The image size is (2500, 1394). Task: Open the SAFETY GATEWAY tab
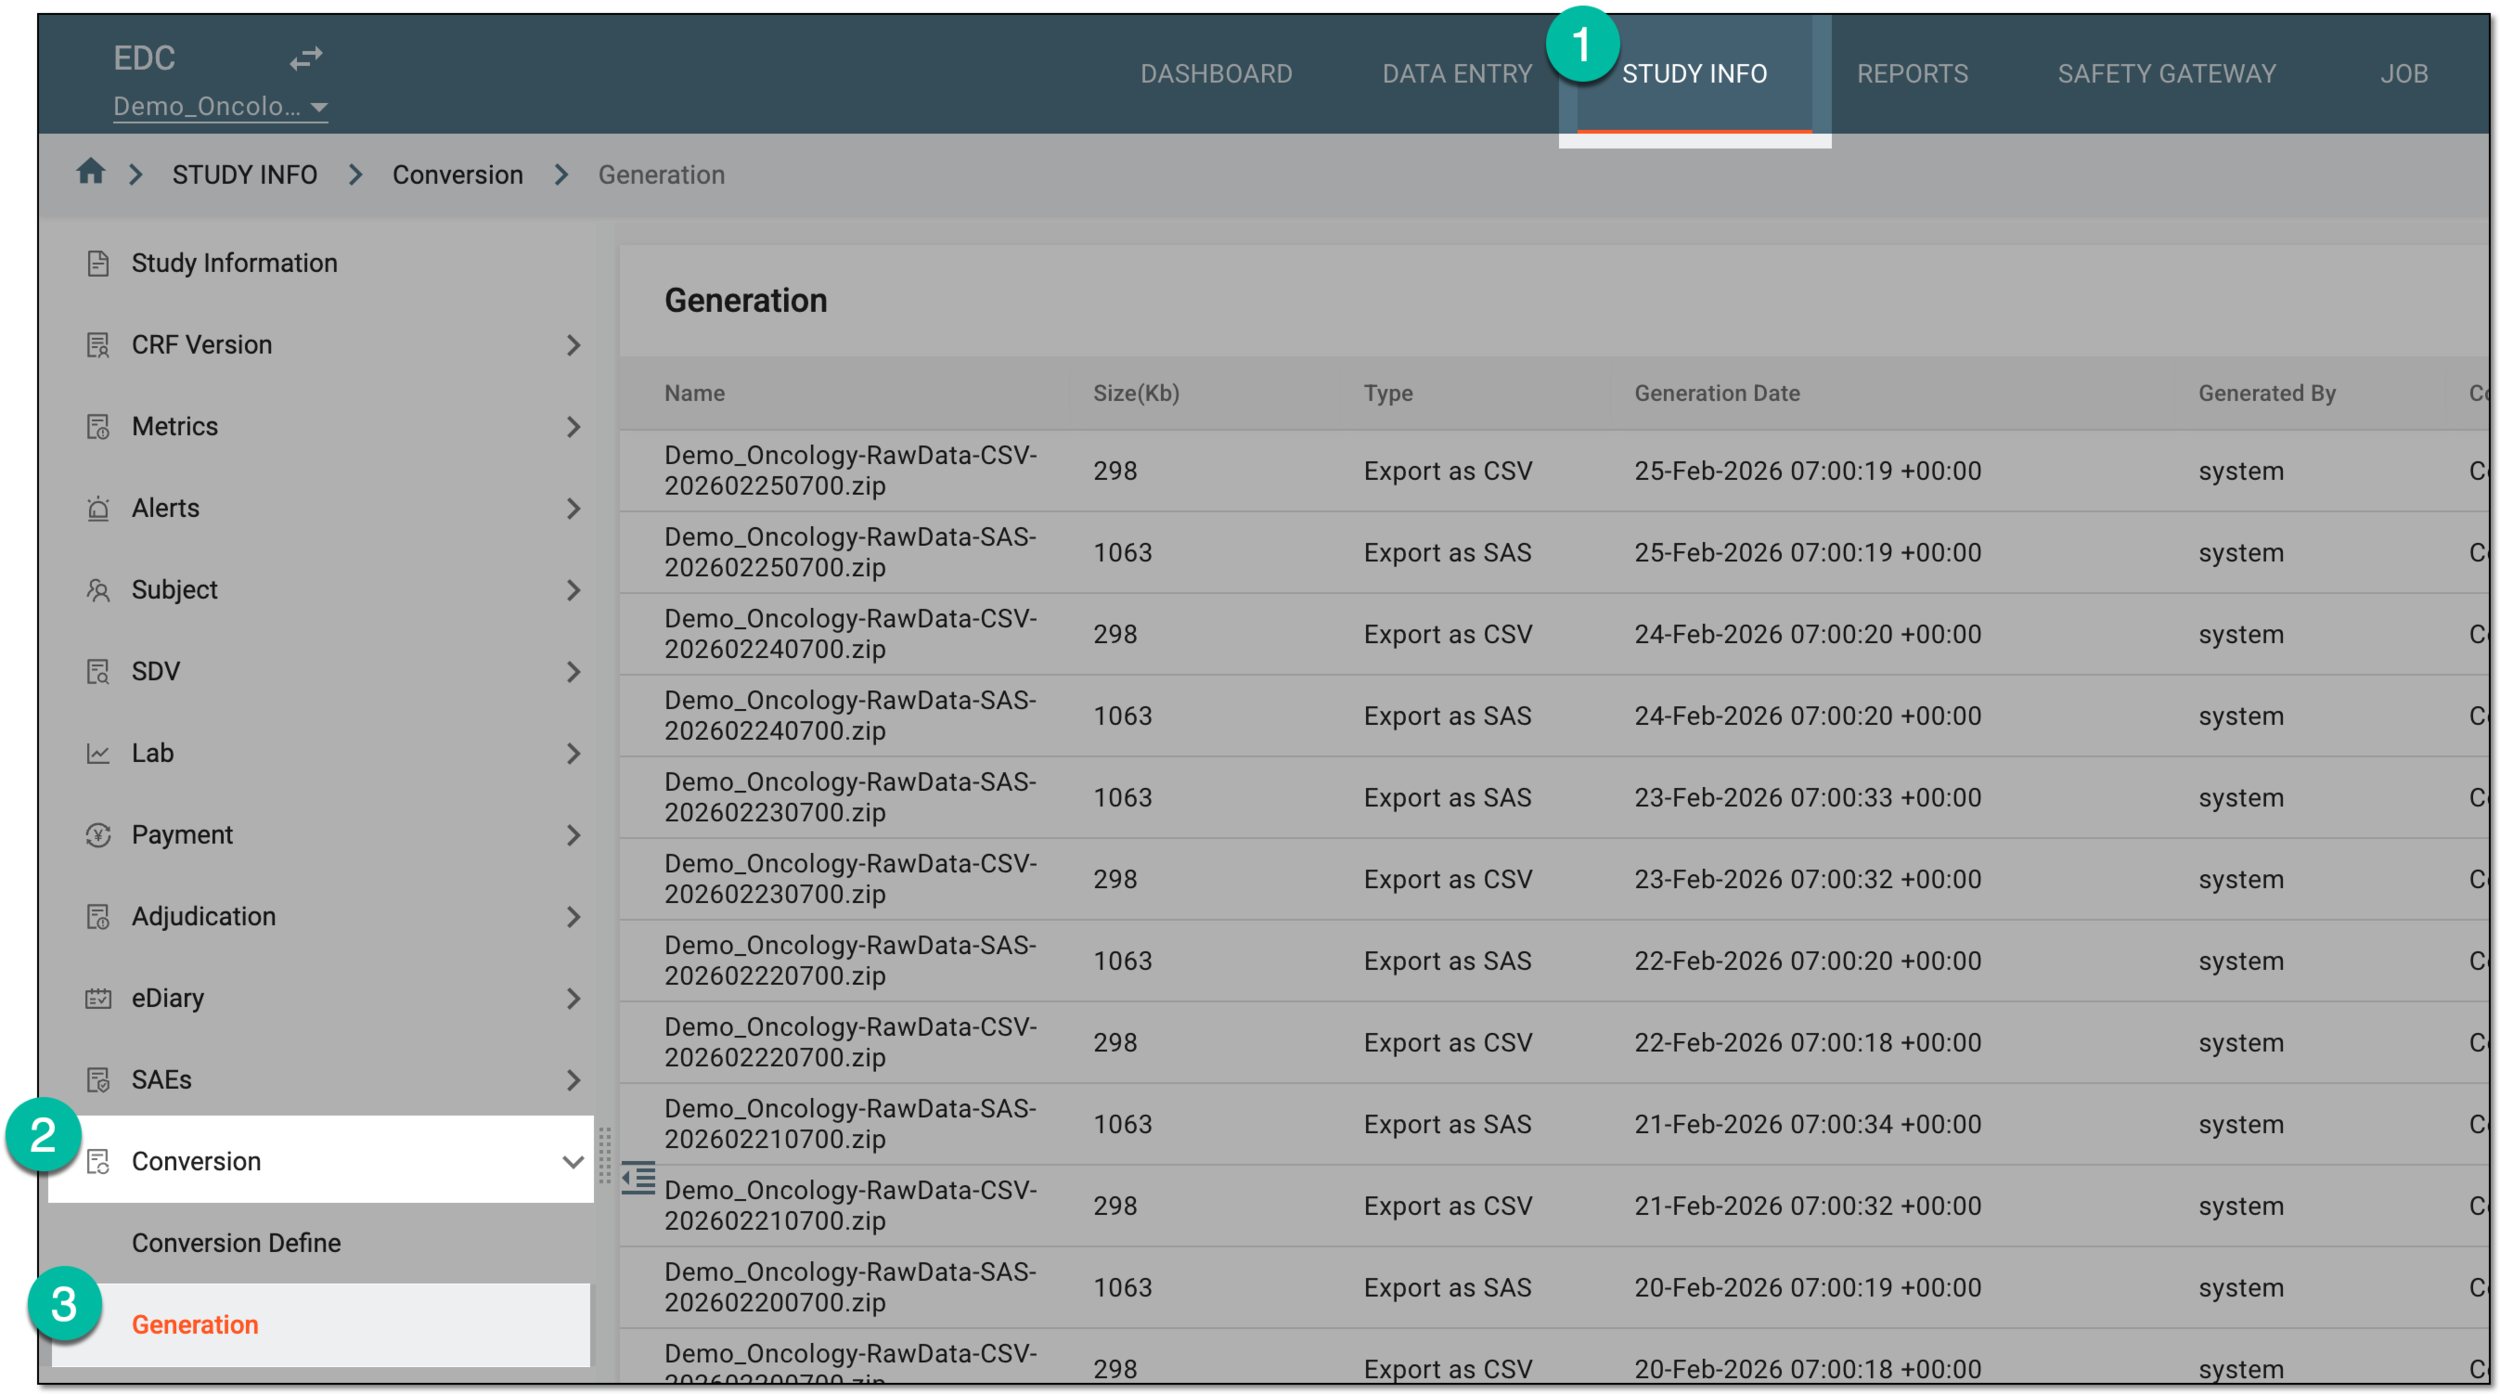pyautogui.click(x=2166, y=74)
